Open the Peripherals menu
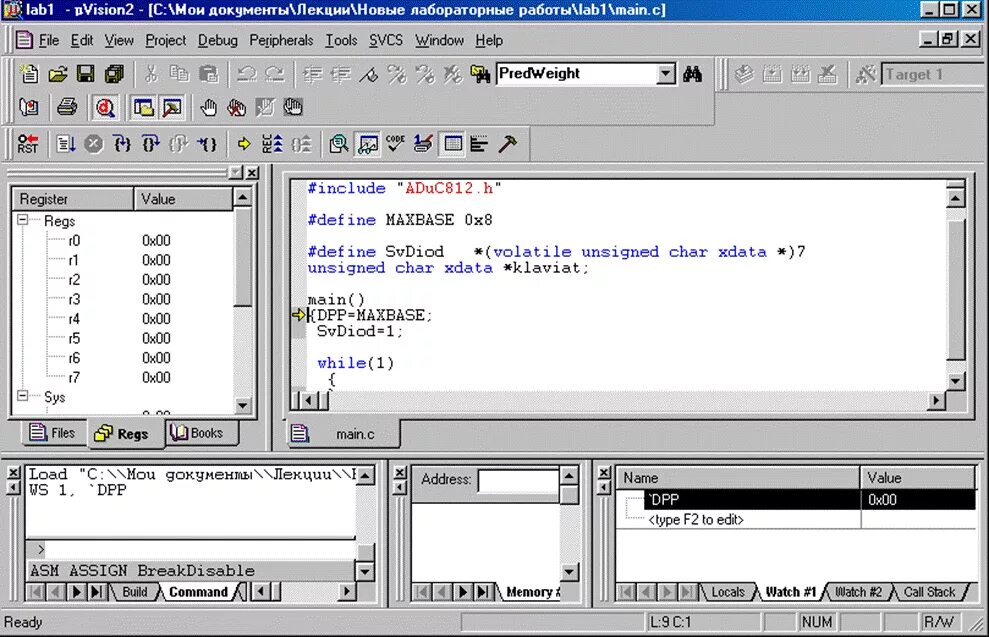Screen dimensions: 989x637 pyautogui.click(x=281, y=40)
